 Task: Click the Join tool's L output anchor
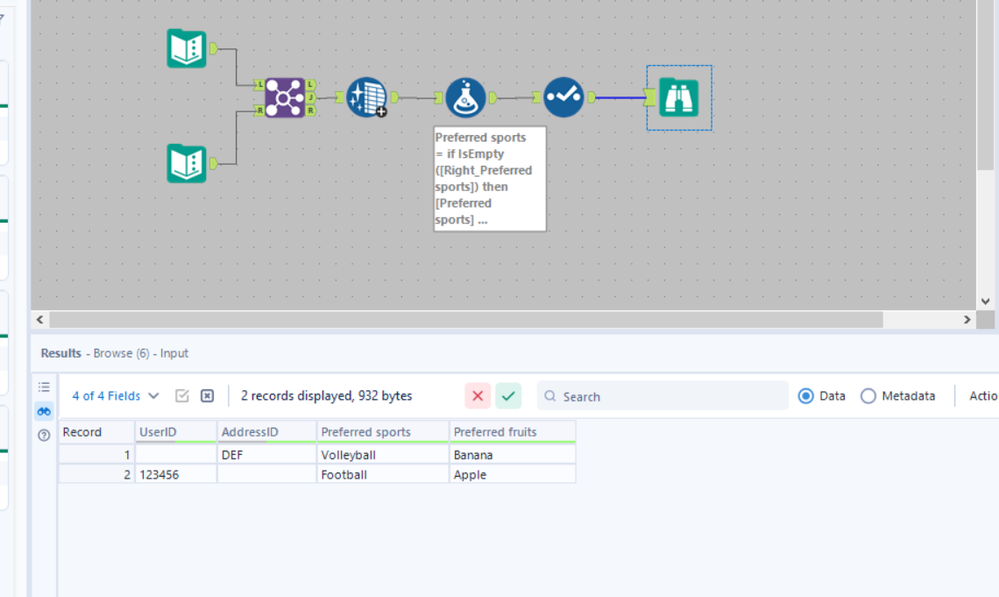(x=310, y=84)
